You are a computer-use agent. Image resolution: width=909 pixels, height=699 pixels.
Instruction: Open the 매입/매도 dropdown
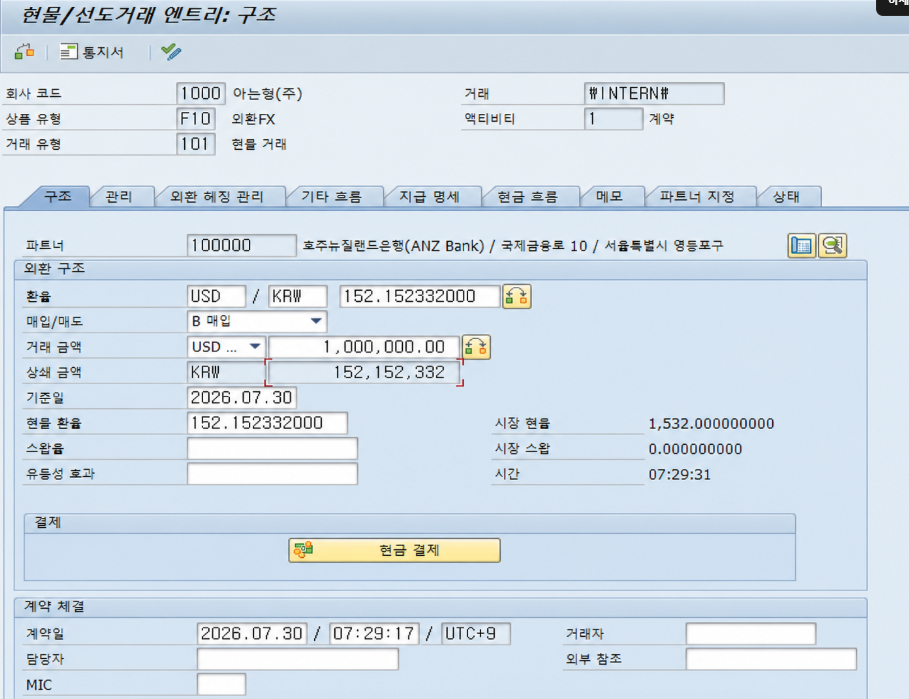pyautogui.click(x=316, y=321)
